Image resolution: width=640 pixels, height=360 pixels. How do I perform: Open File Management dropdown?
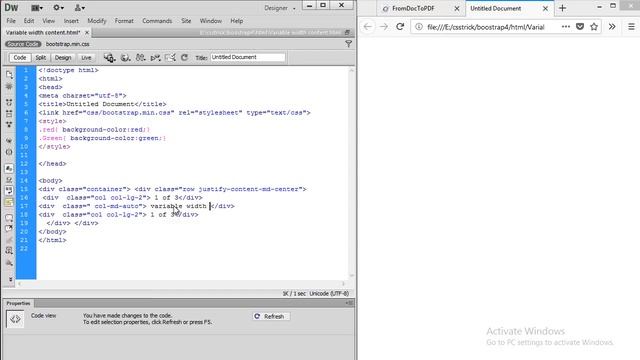(140, 58)
